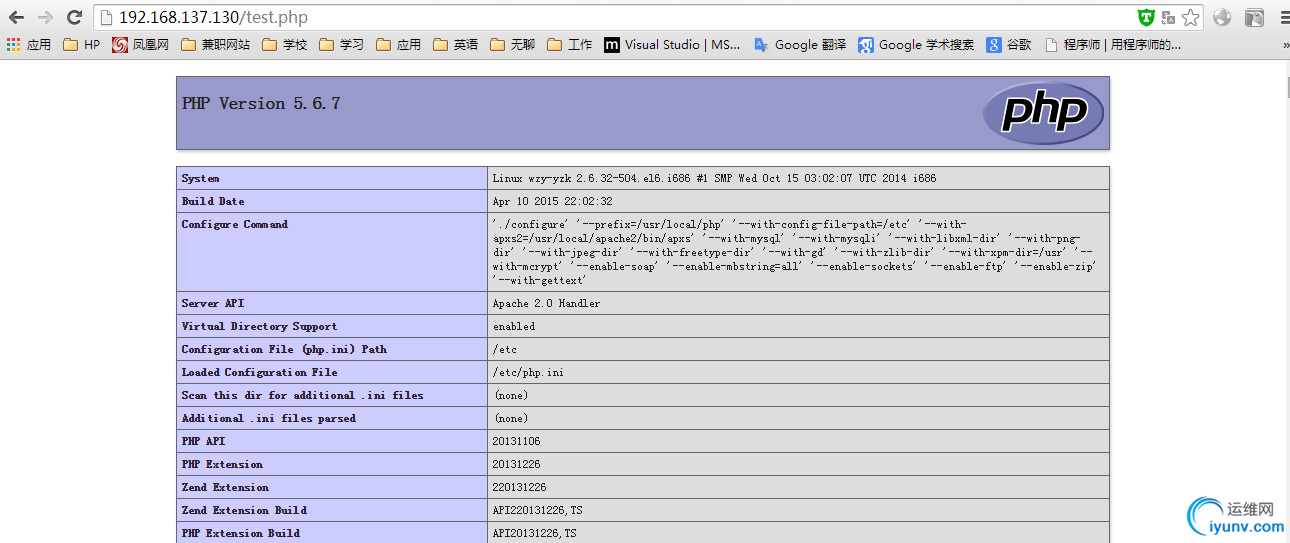This screenshot has width=1290, height=543.
Task: Open the 程序师 bookmark
Action: click(x=1113, y=45)
